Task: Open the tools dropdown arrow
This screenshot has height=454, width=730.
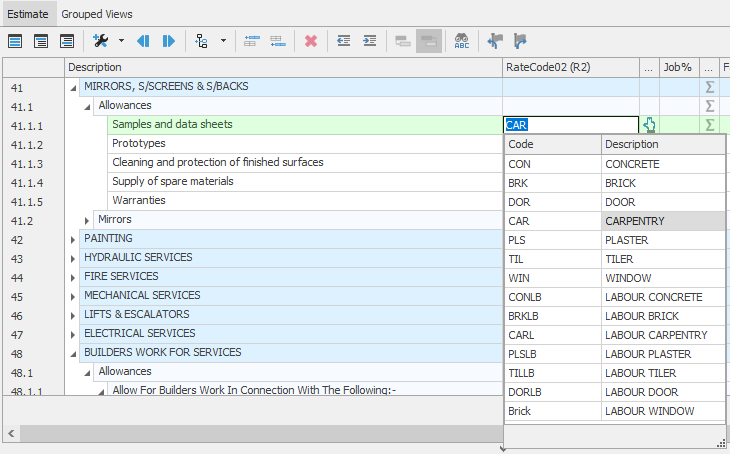Action: pos(122,41)
